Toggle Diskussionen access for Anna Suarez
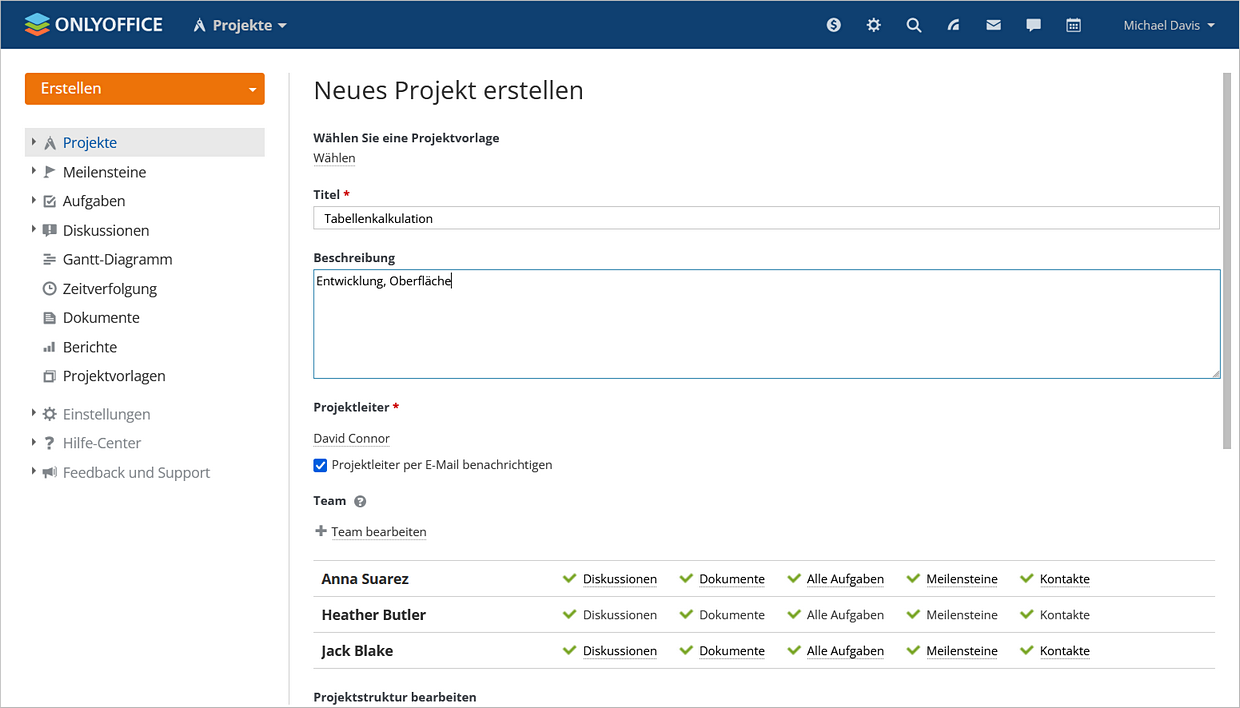The image size is (1240, 708). 610,579
